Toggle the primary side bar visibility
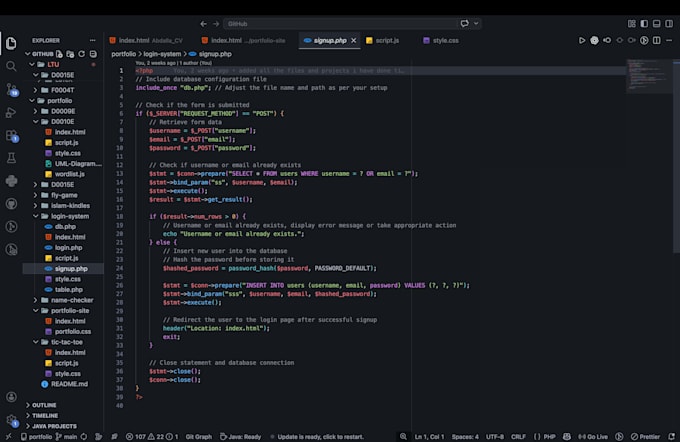The height and width of the screenshot is (442, 680). [644, 24]
